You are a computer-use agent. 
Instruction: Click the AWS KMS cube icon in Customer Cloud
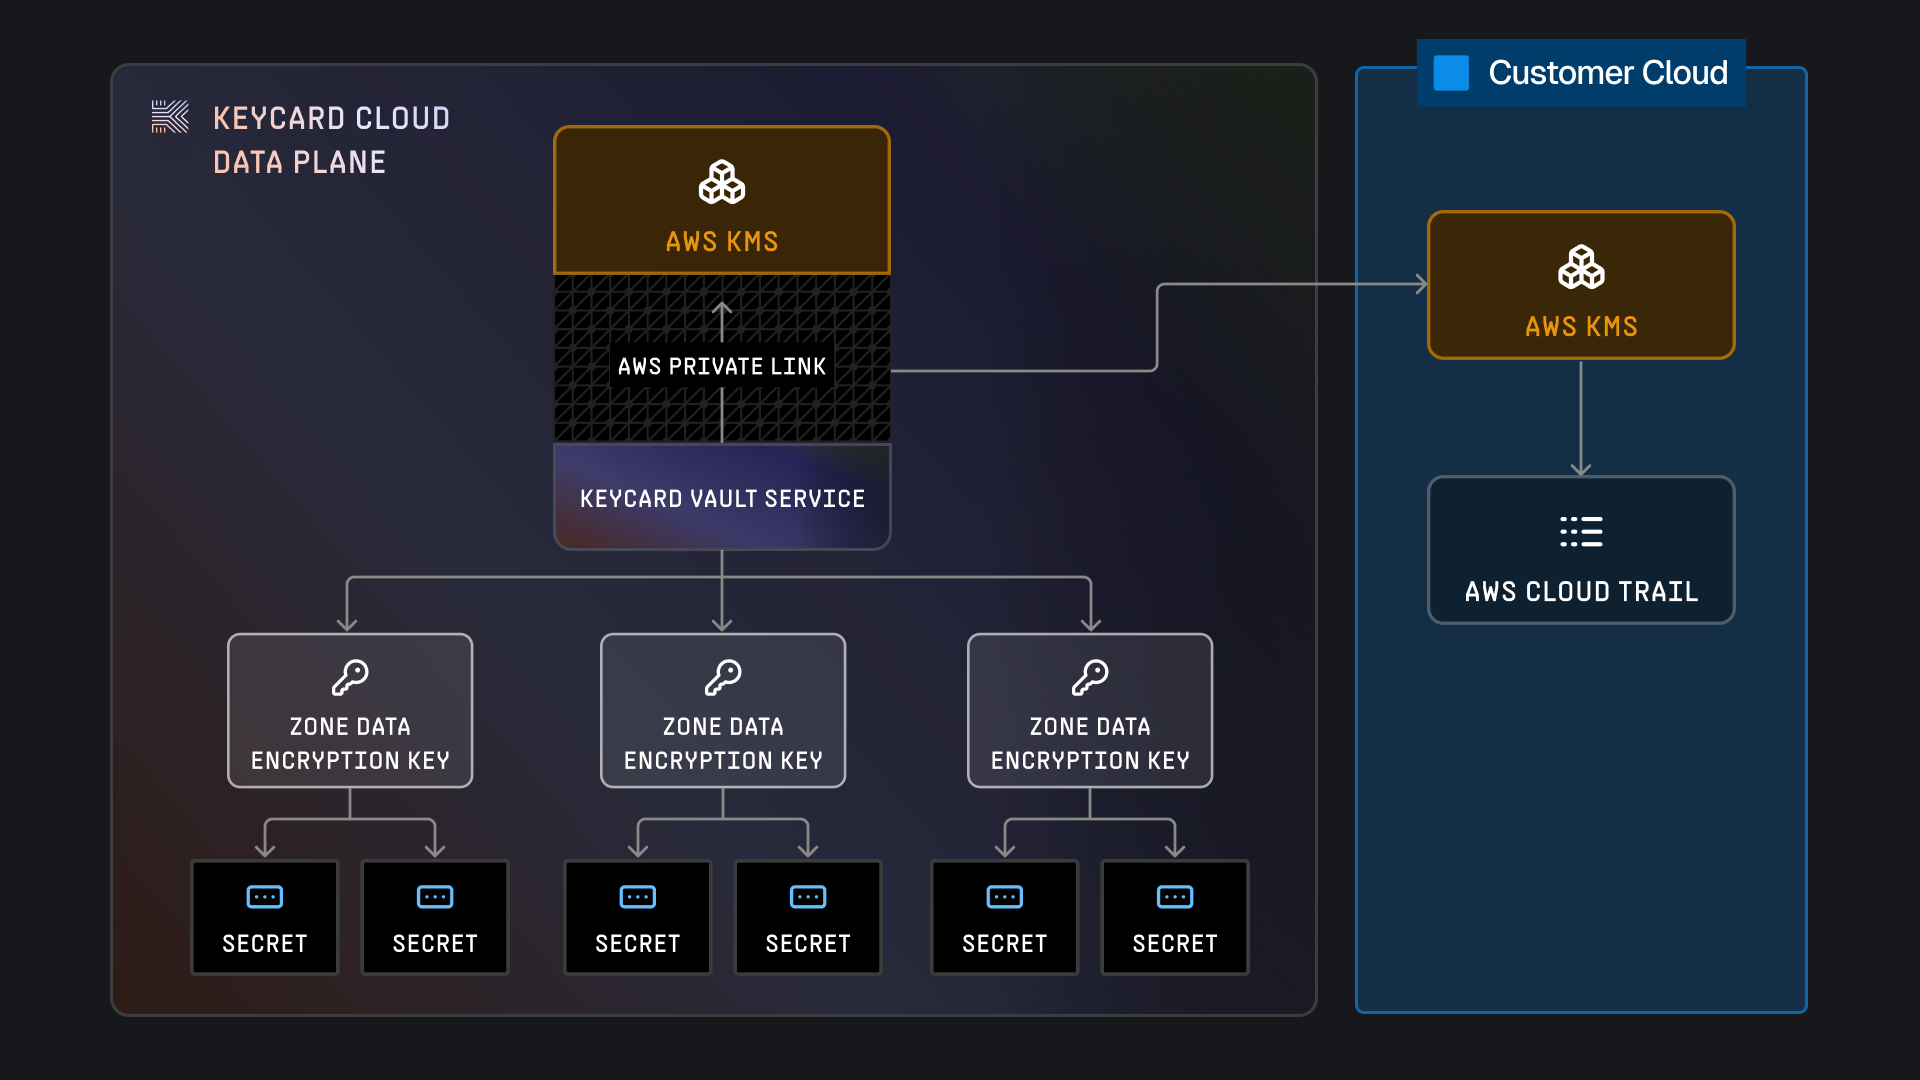pos(1580,267)
